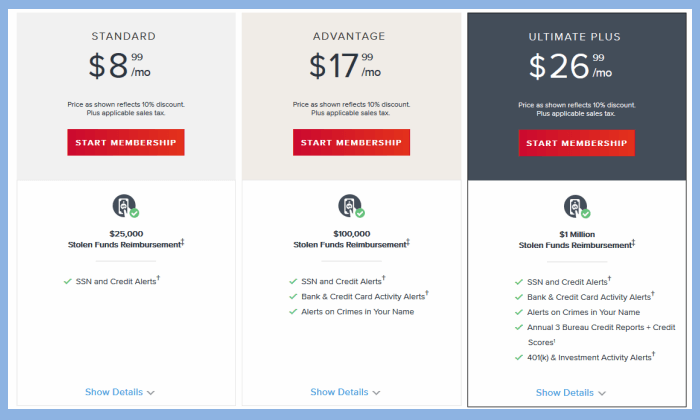Click the Advantage $17.99/mo price

(345, 66)
